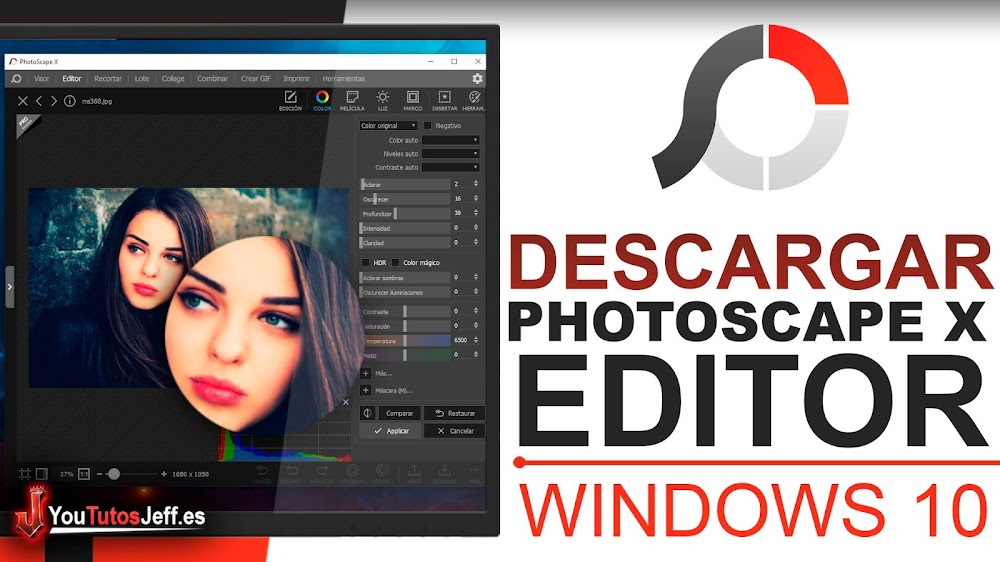The image size is (1000, 562).
Task: Click the PhotoScape home logo icon
Action: (x=16, y=78)
